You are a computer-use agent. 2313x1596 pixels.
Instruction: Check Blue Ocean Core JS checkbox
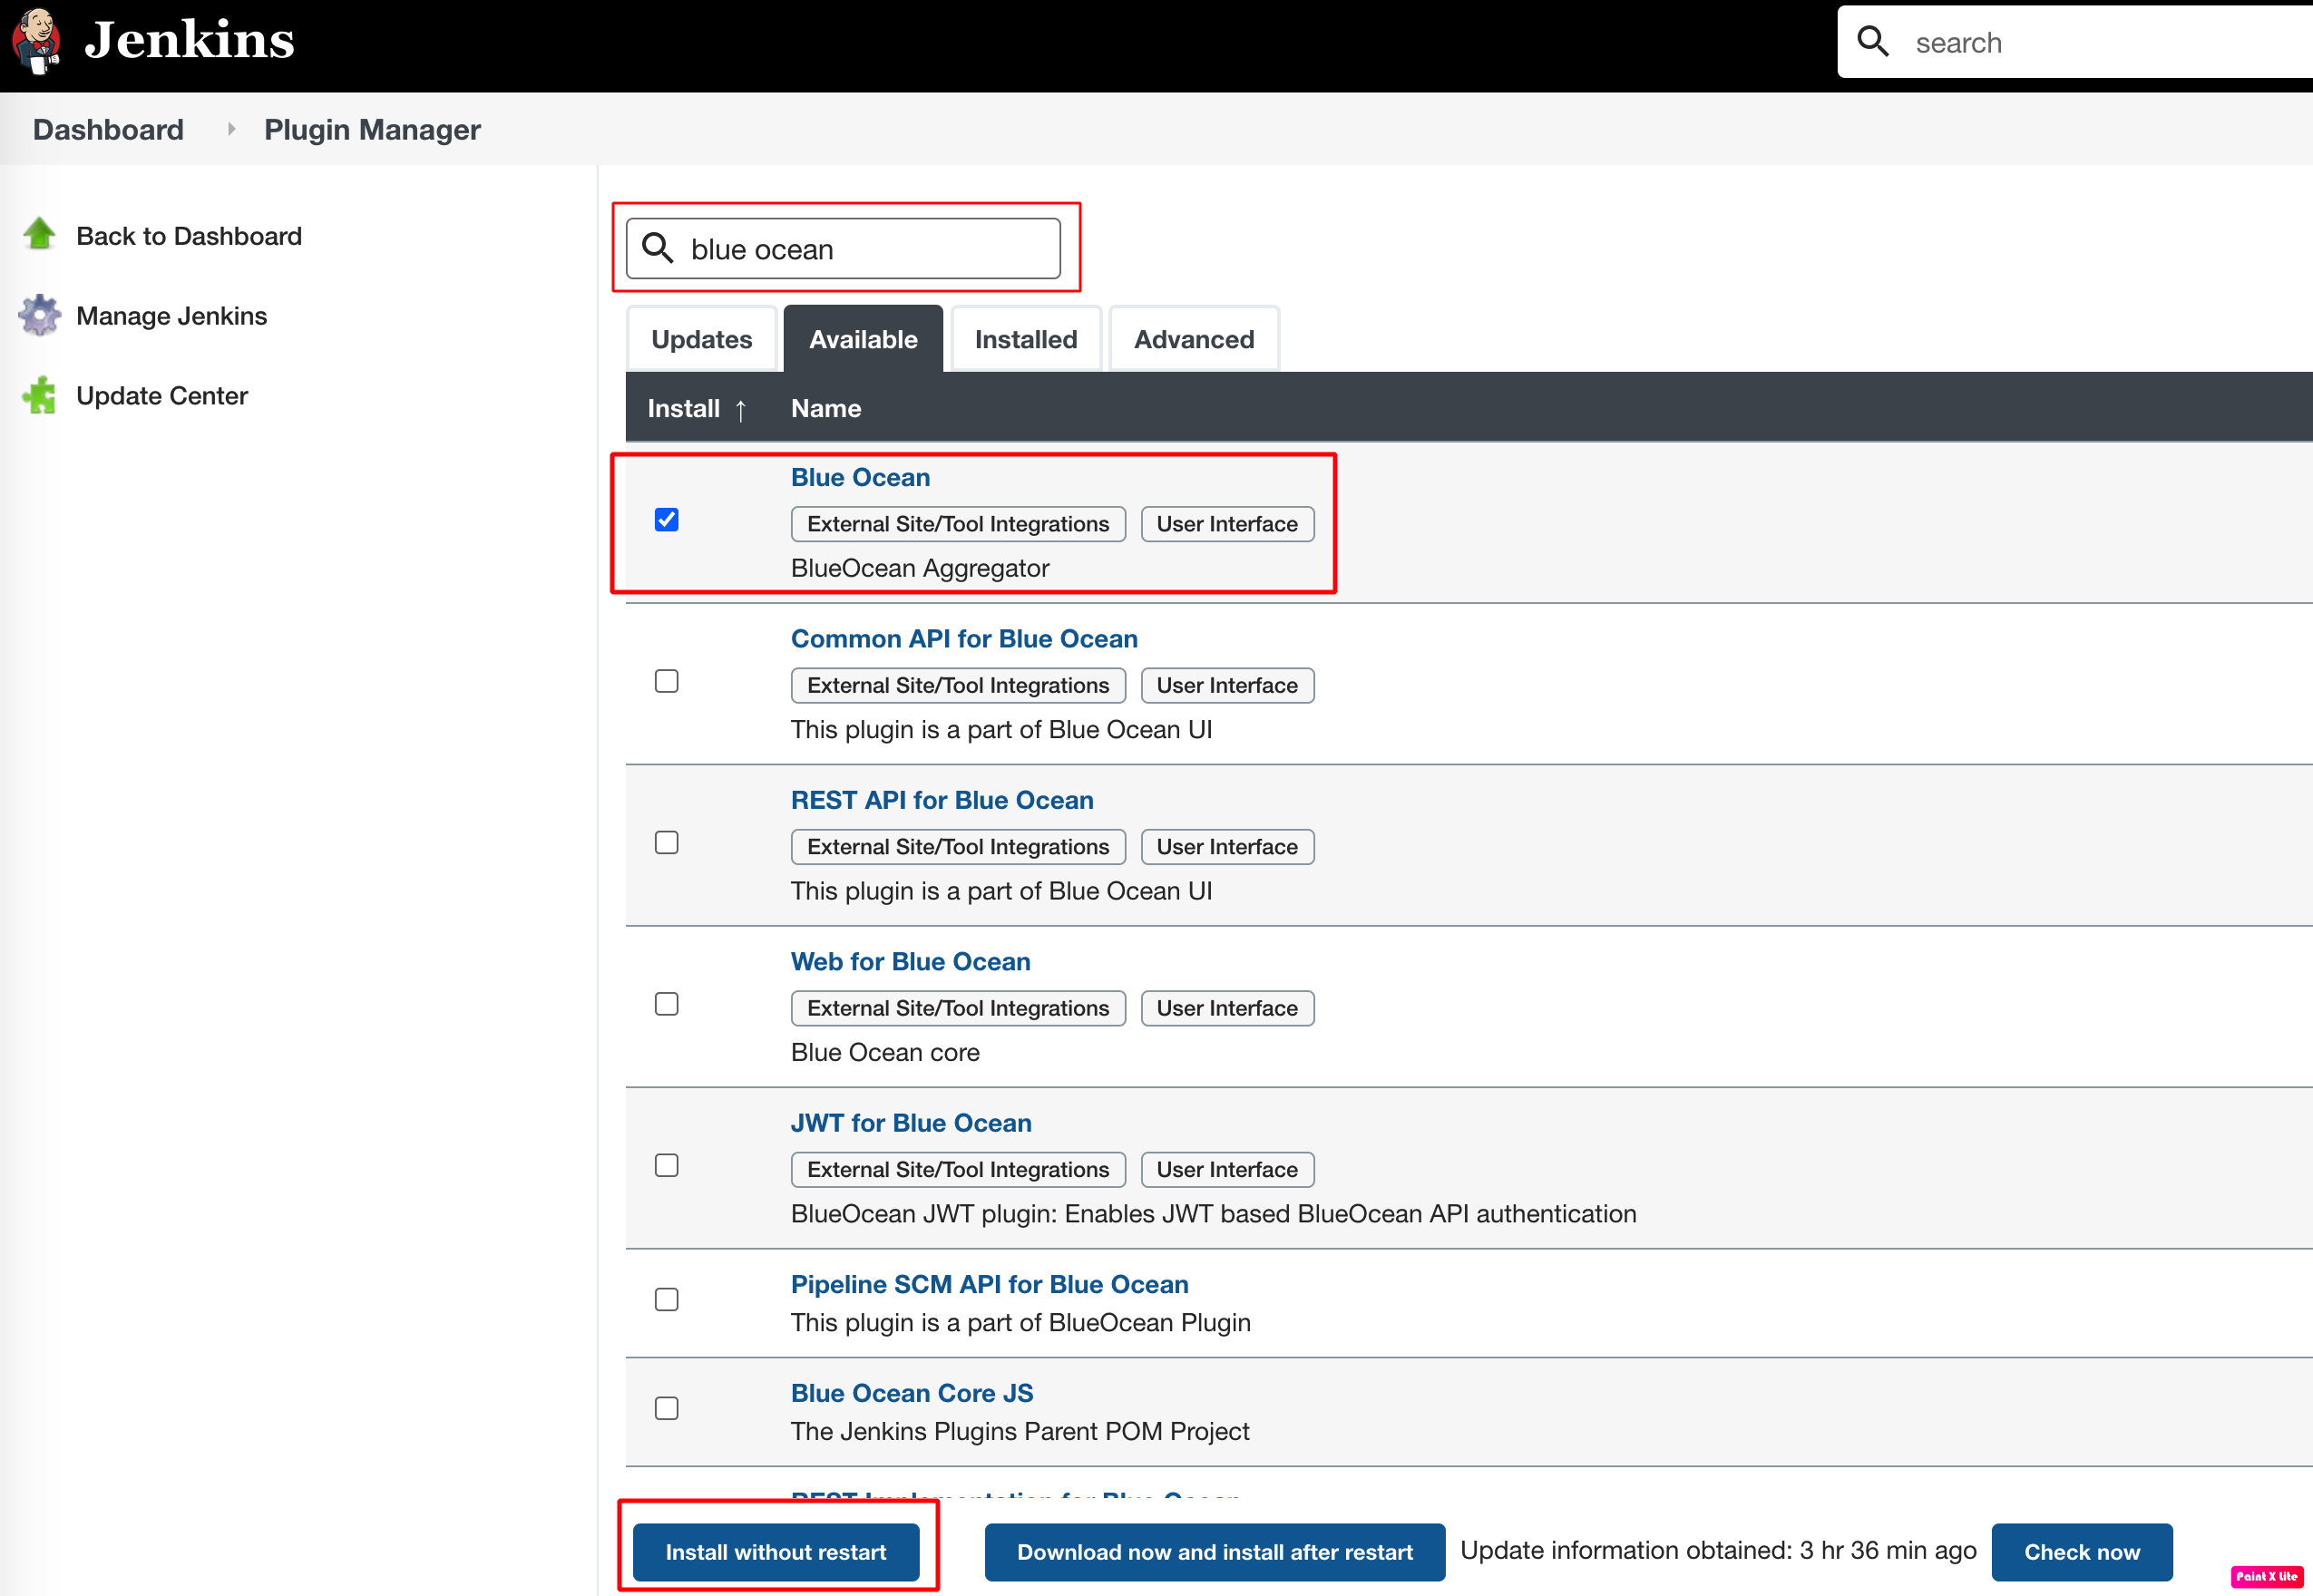coord(667,1409)
